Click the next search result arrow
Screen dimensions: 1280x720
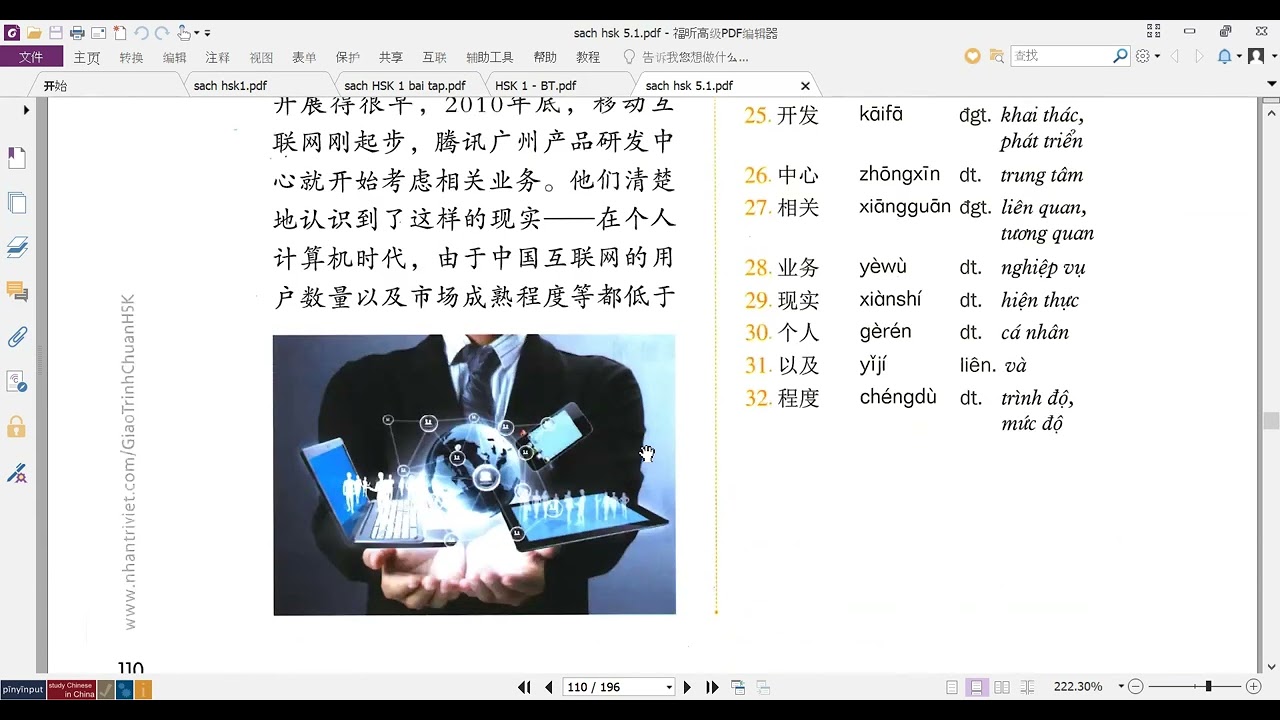(x=1199, y=56)
